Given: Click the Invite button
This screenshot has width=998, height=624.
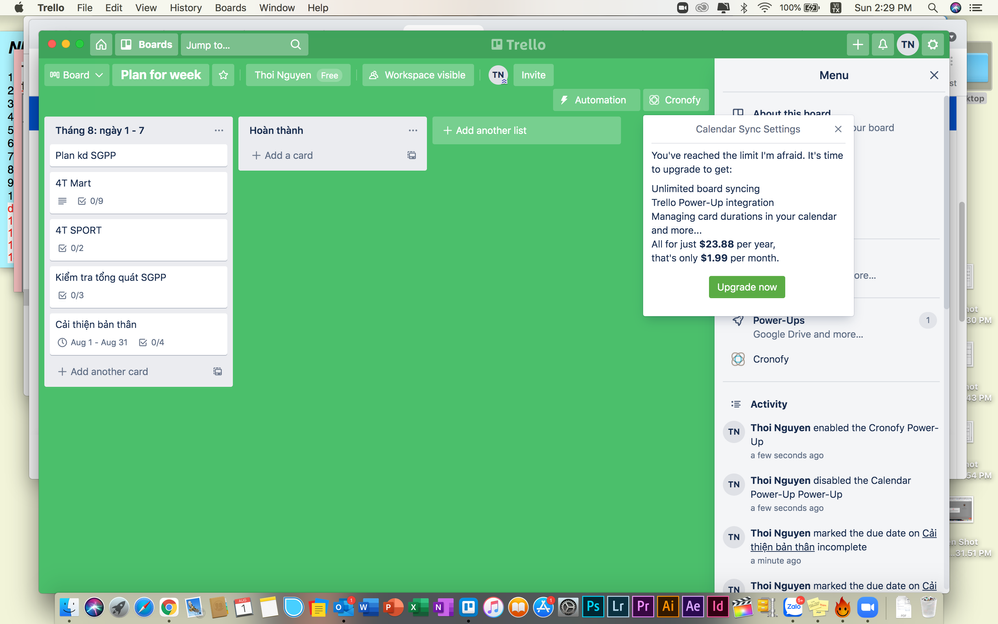Looking at the screenshot, I should (x=533, y=75).
